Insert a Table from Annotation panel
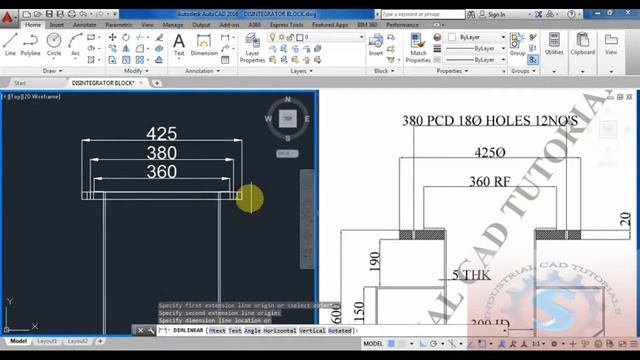The image size is (640, 360). click(x=225, y=60)
